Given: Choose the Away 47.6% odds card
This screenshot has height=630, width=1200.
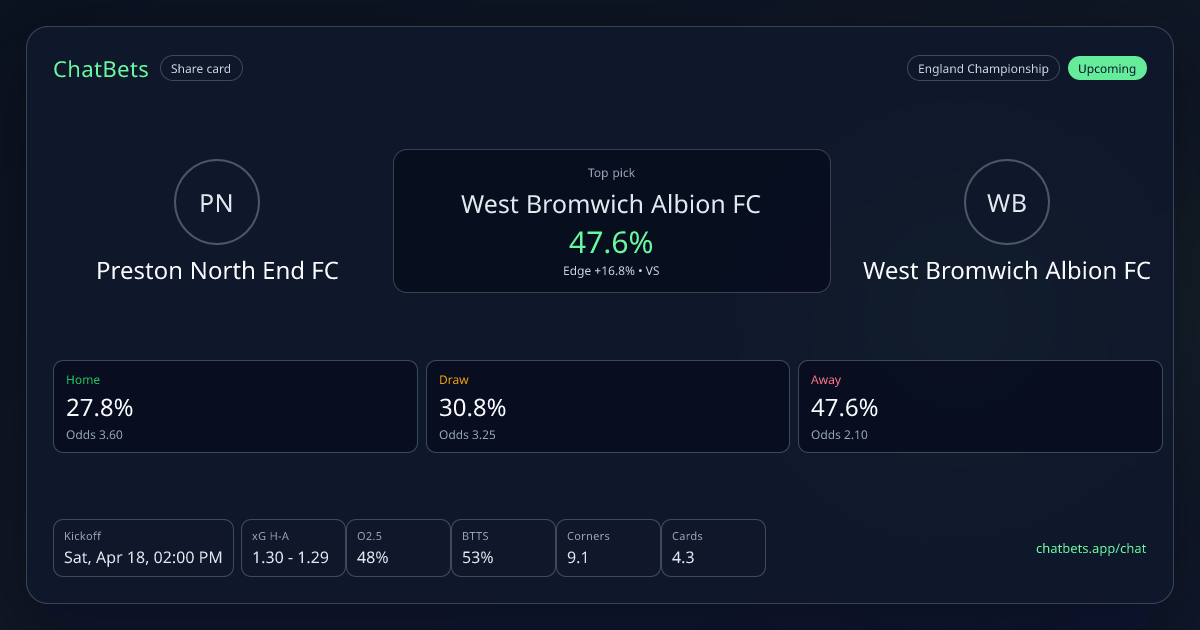Looking at the screenshot, I should [980, 406].
